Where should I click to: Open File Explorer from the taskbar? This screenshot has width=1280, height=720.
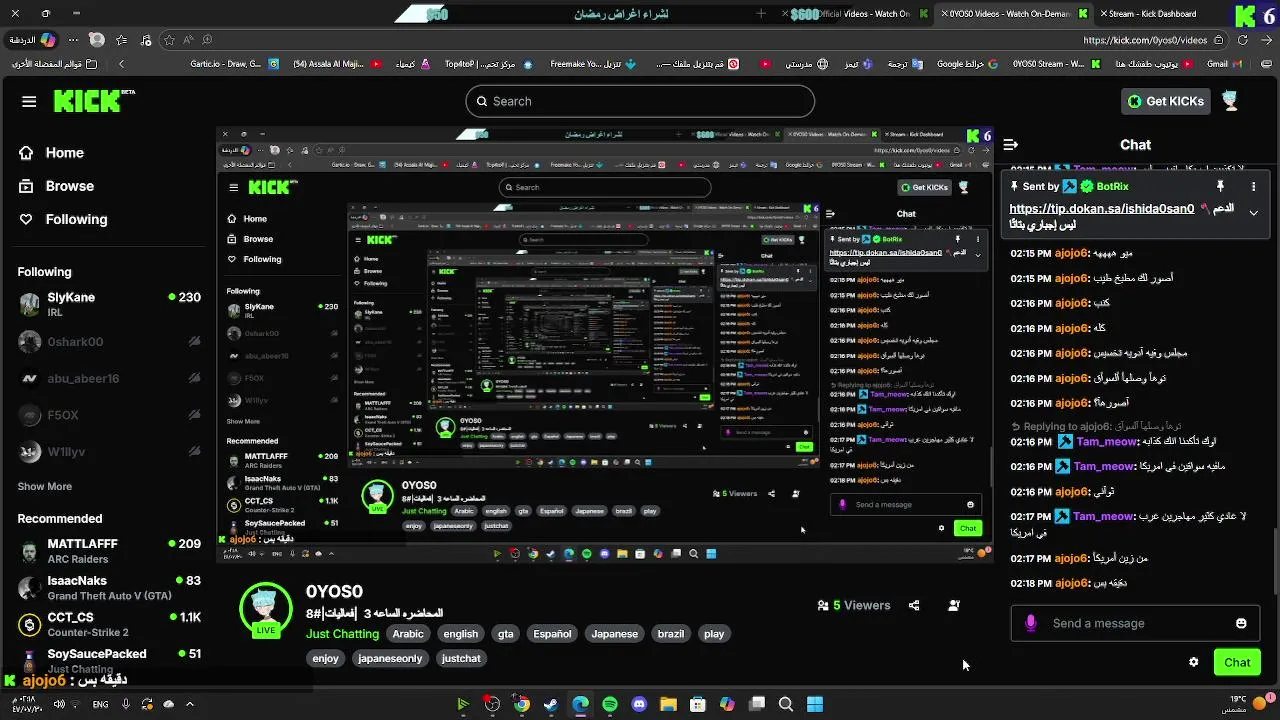tap(668, 704)
